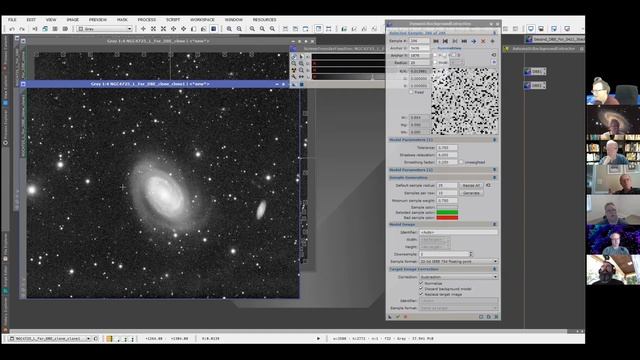Screen dimensions: 640x360
Task: Click the Default sample radius field
Action: point(447,185)
